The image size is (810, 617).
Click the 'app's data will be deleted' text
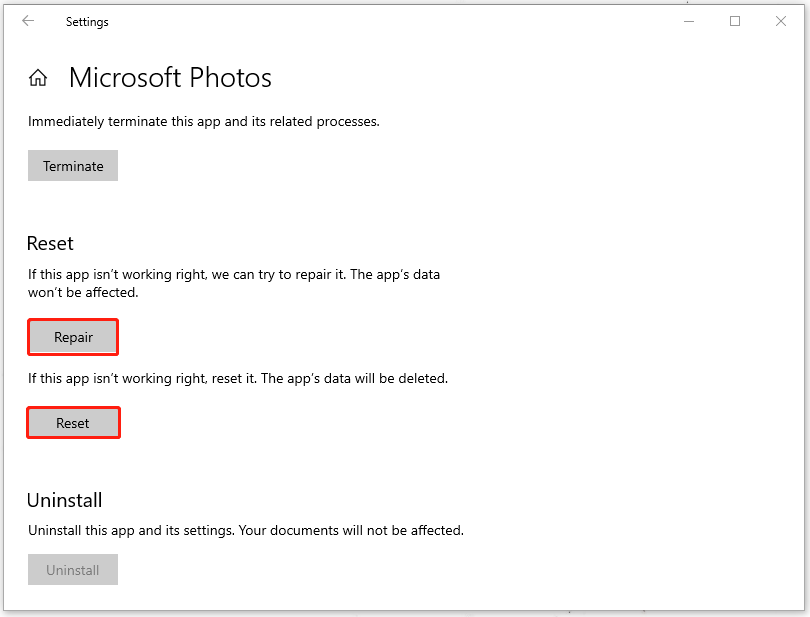coord(238,379)
